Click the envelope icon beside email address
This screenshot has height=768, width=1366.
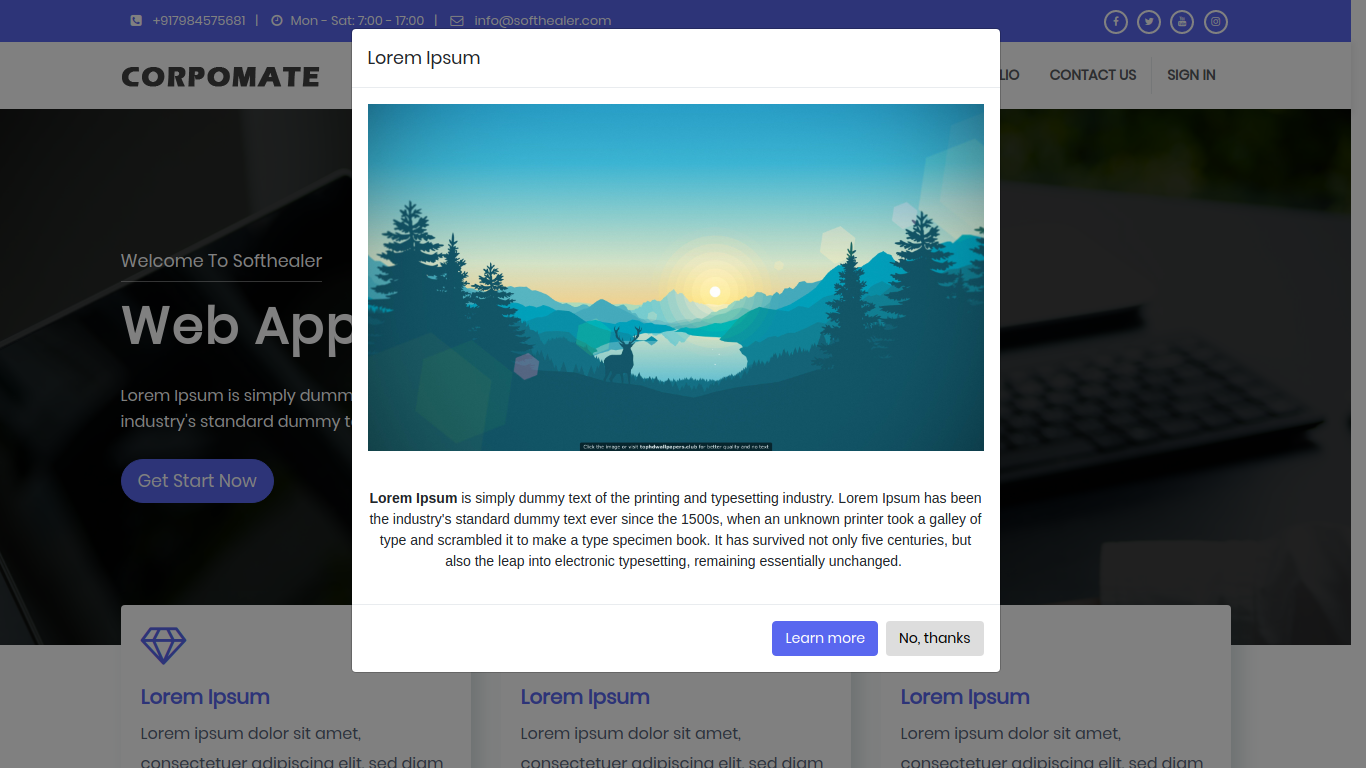457,21
